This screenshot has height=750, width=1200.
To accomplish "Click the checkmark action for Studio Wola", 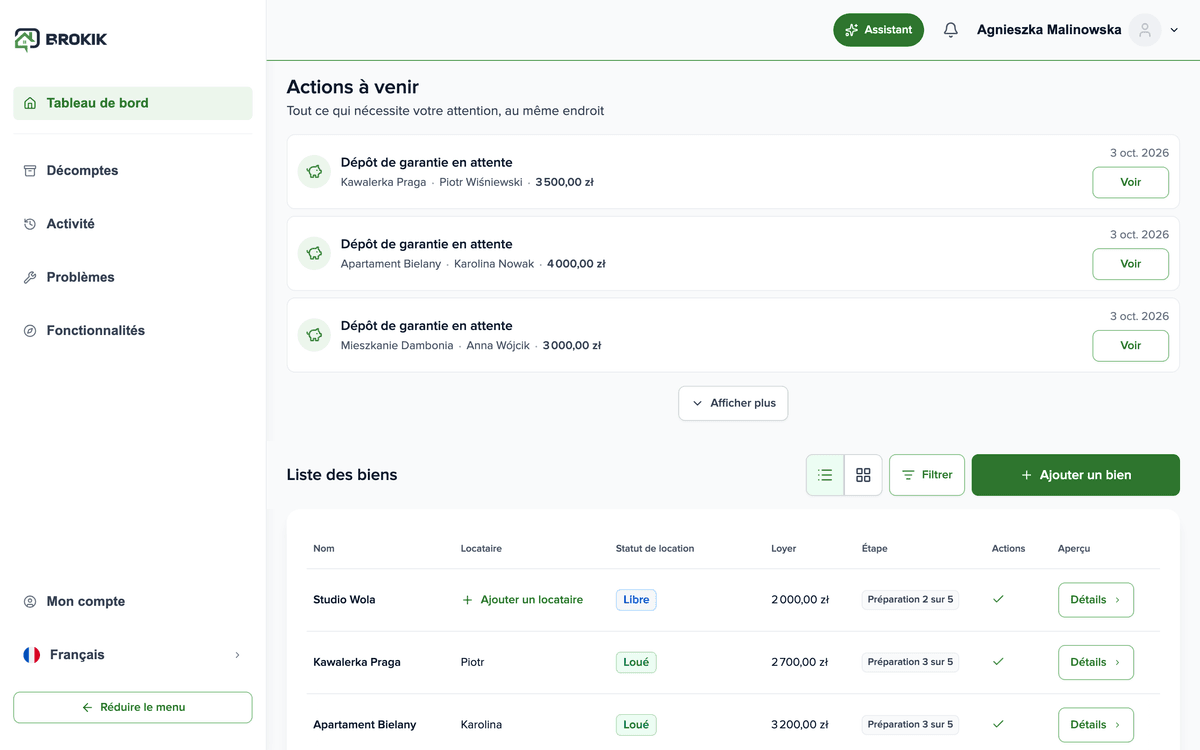I will (x=998, y=599).
